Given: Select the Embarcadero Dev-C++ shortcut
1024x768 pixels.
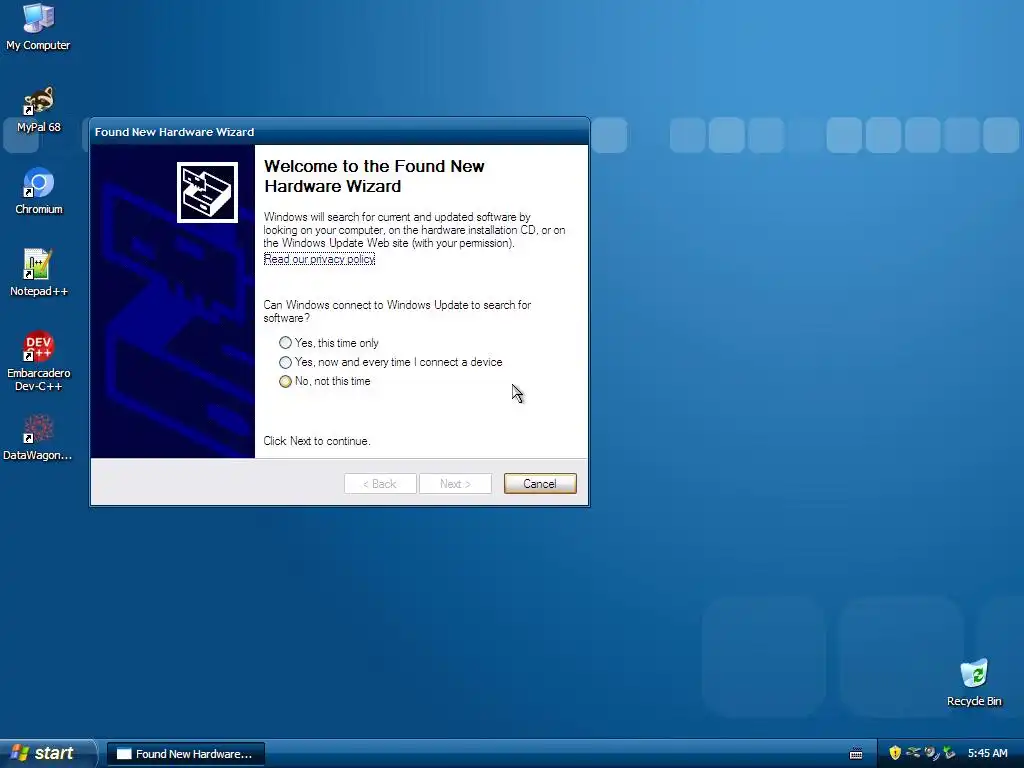Looking at the screenshot, I should [x=38, y=361].
